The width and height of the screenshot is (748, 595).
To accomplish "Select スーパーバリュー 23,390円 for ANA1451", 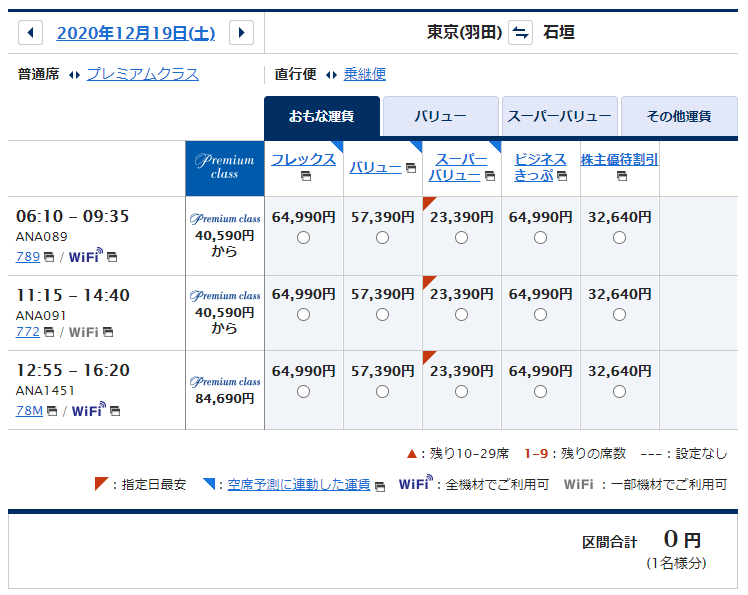I will point(461,392).
